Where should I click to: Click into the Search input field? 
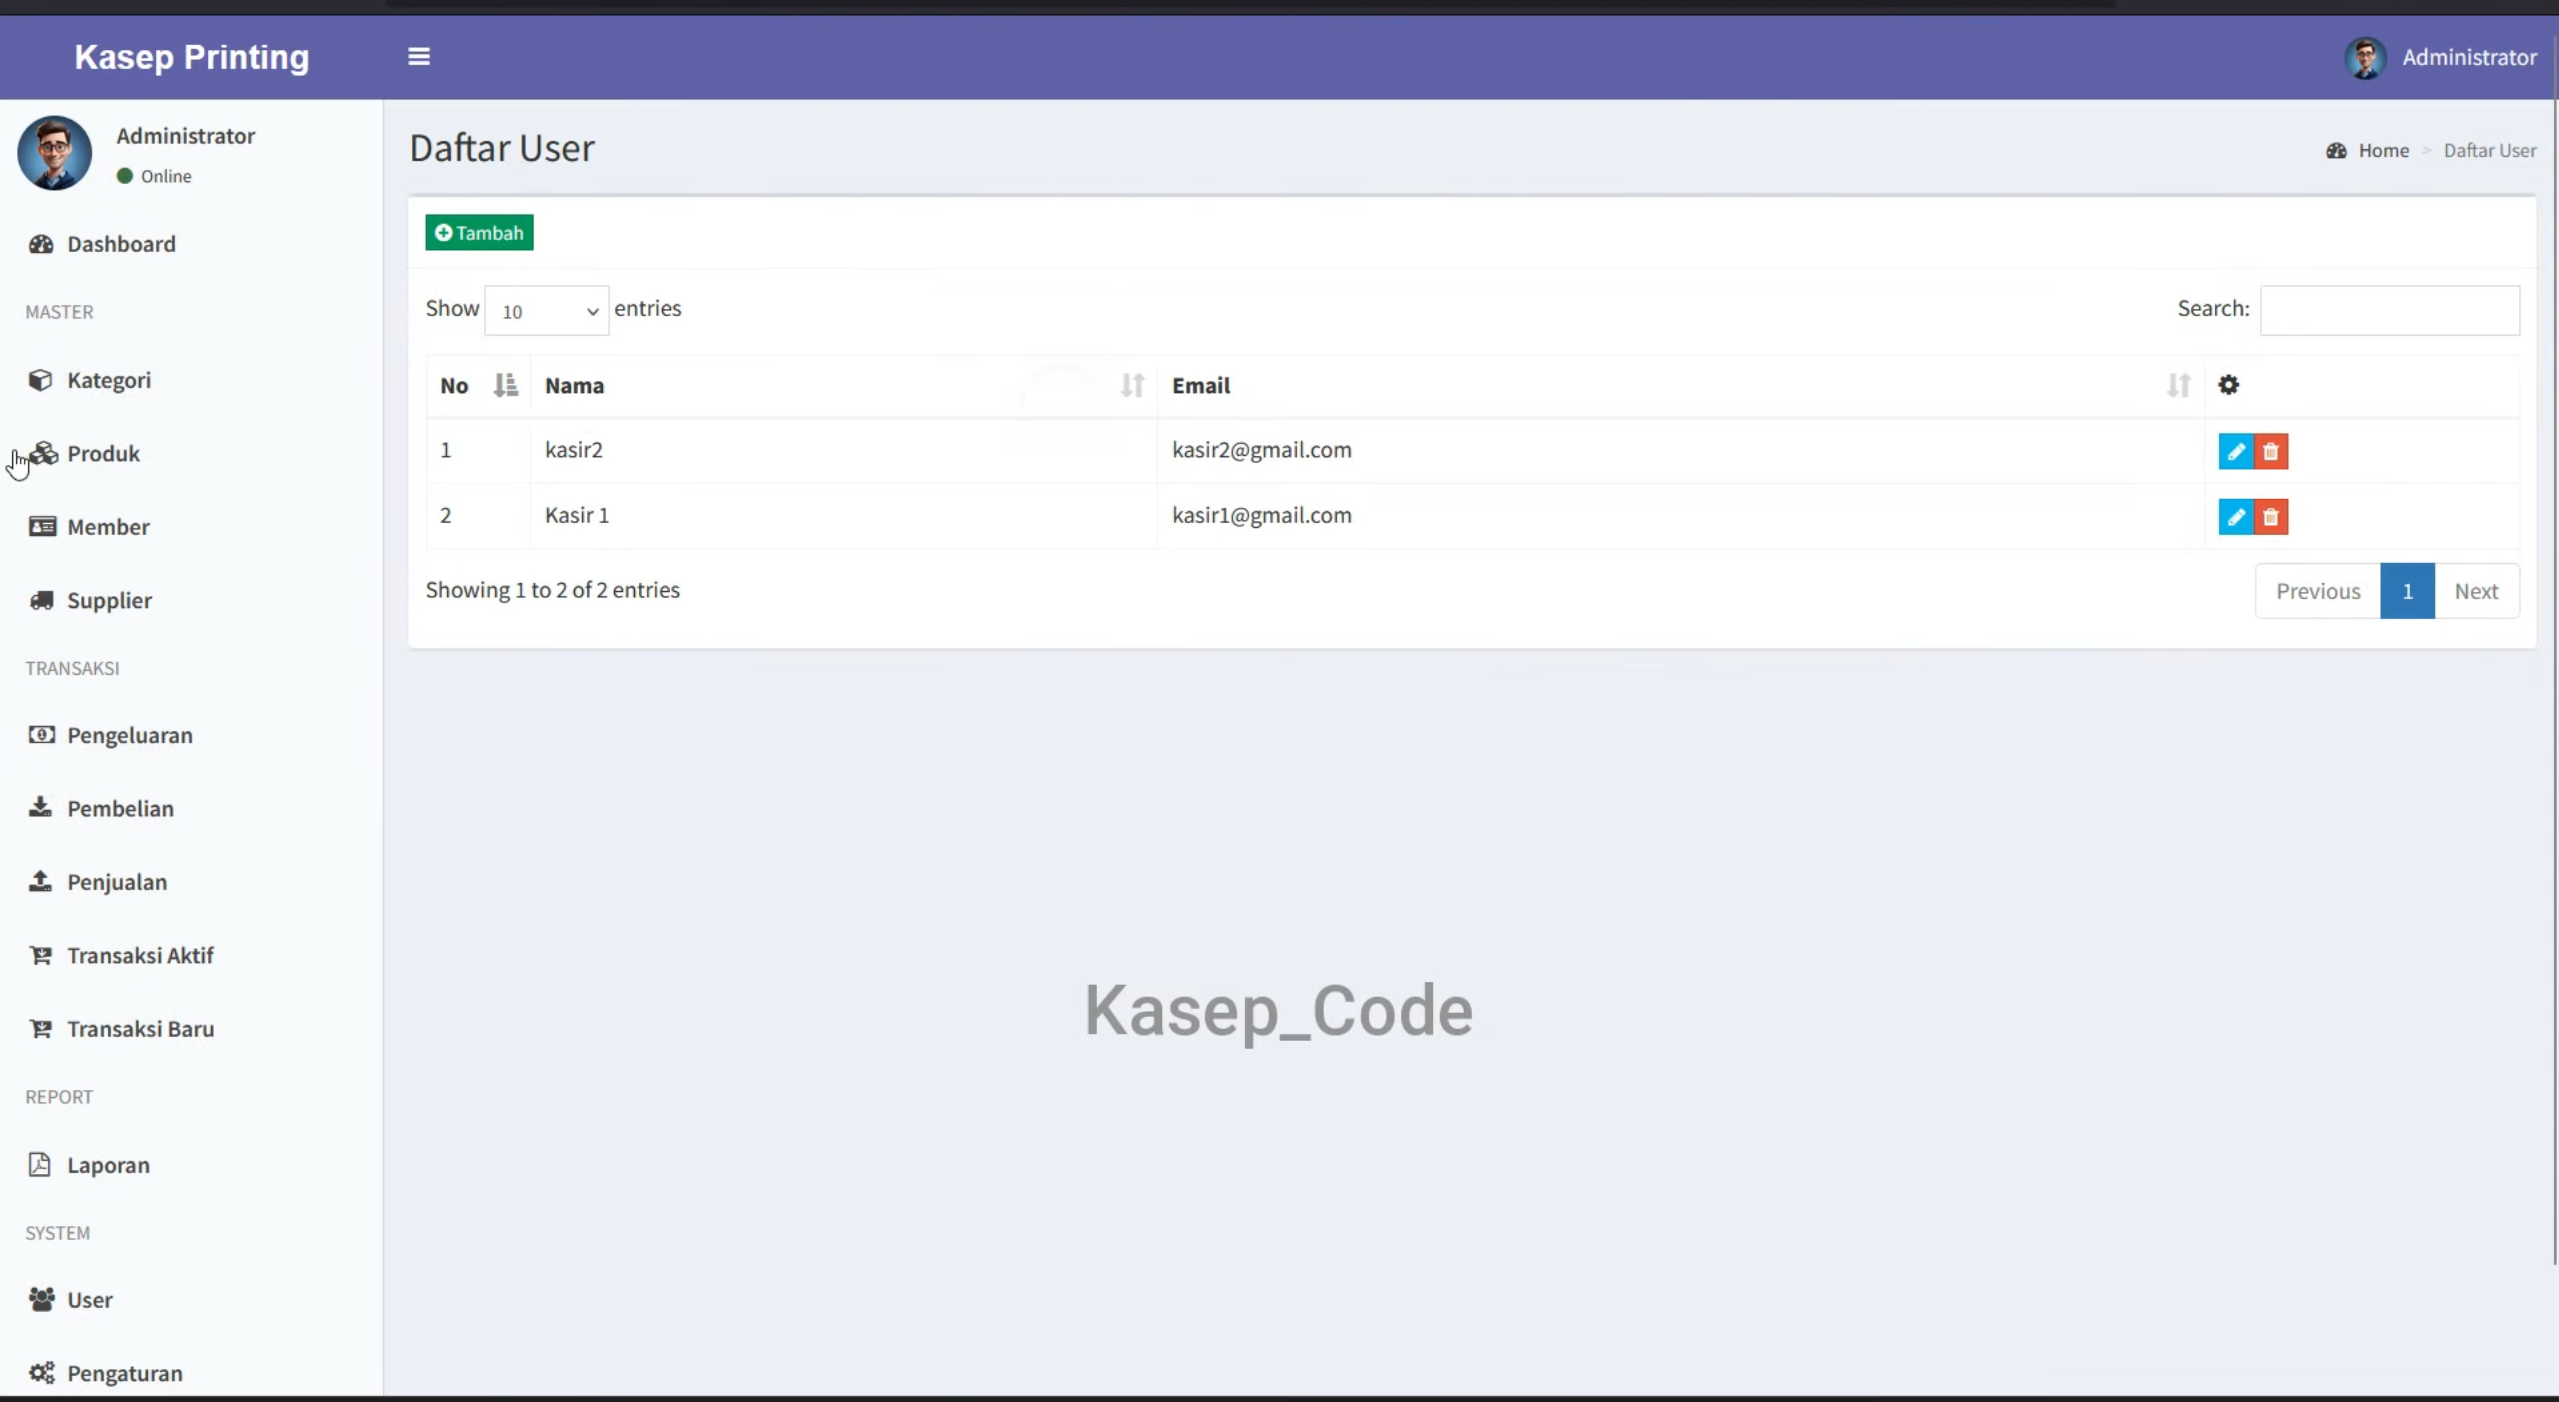click(x=2389, y=310)
